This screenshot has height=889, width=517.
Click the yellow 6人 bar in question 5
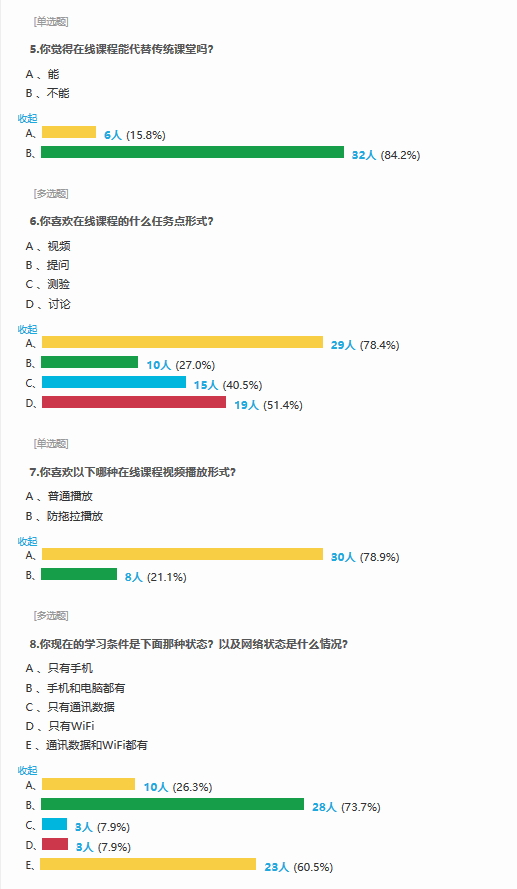tap(69, 132)
